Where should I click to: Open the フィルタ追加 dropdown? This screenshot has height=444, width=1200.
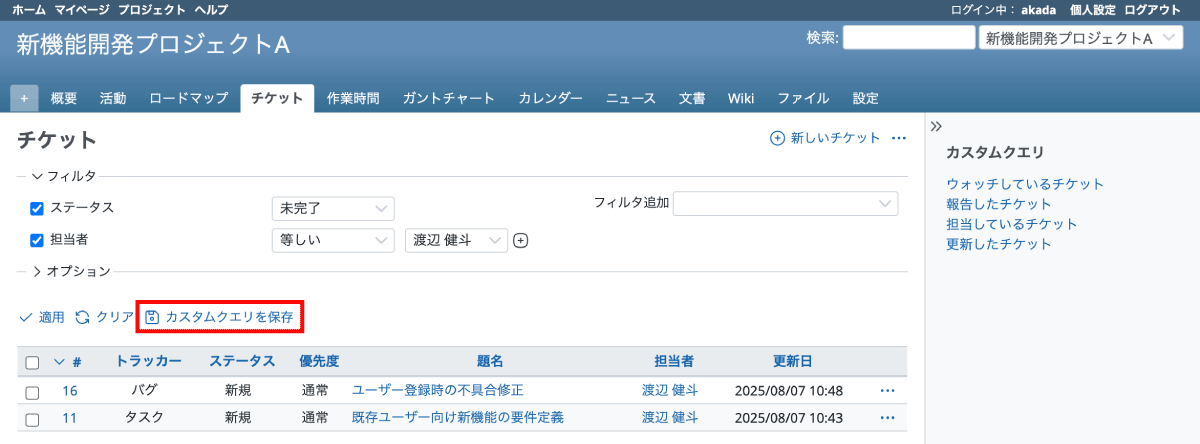[x=785, y=203]
